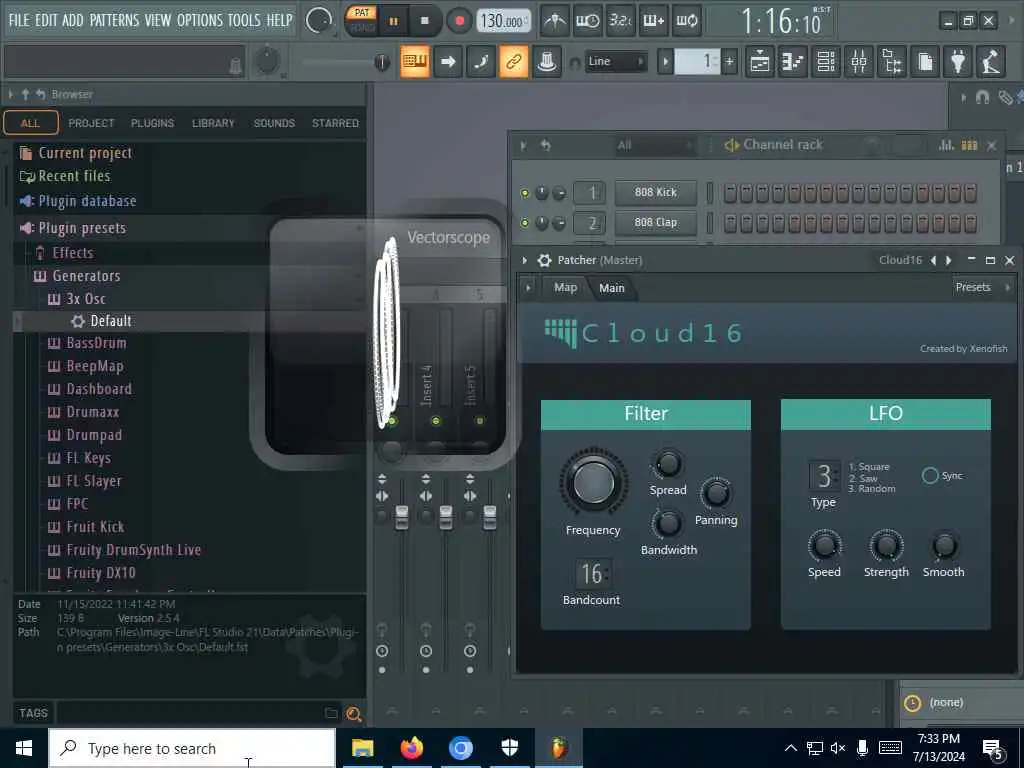This screenshot has height=768, width=1024.
Task: Stop playback with the stop button
Action: 425,21
